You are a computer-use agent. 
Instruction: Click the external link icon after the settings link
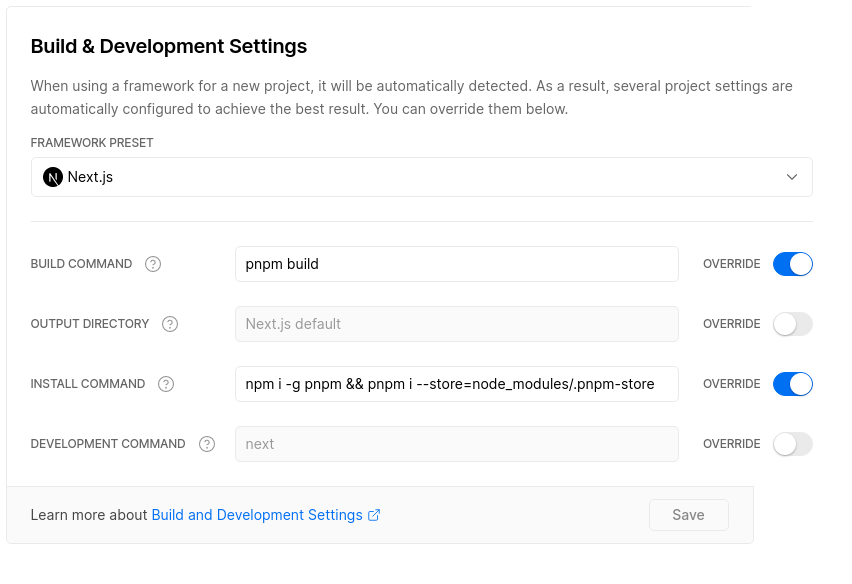[x=374, y=515]
